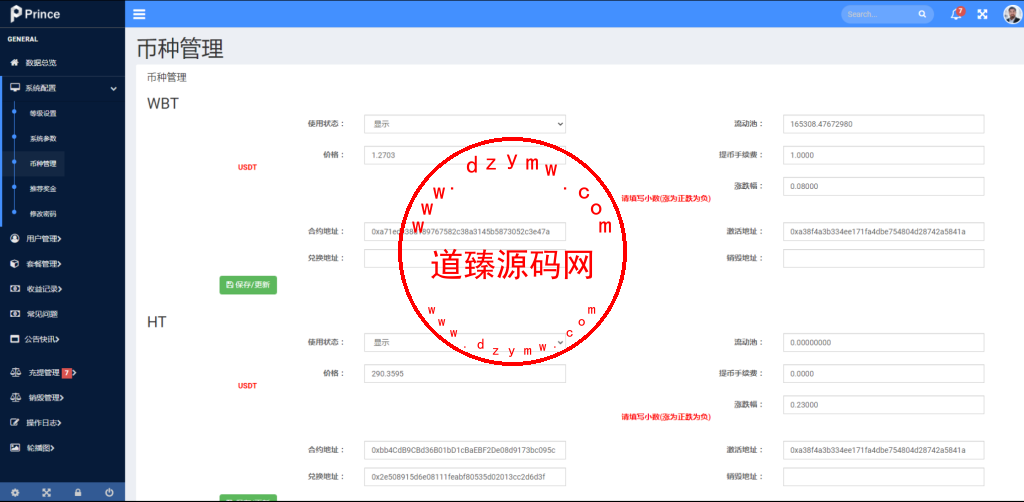The width and height of the screenshot is (1024, 502).
Task: Edit WBT 流动池 field
Action: (884, 123)
